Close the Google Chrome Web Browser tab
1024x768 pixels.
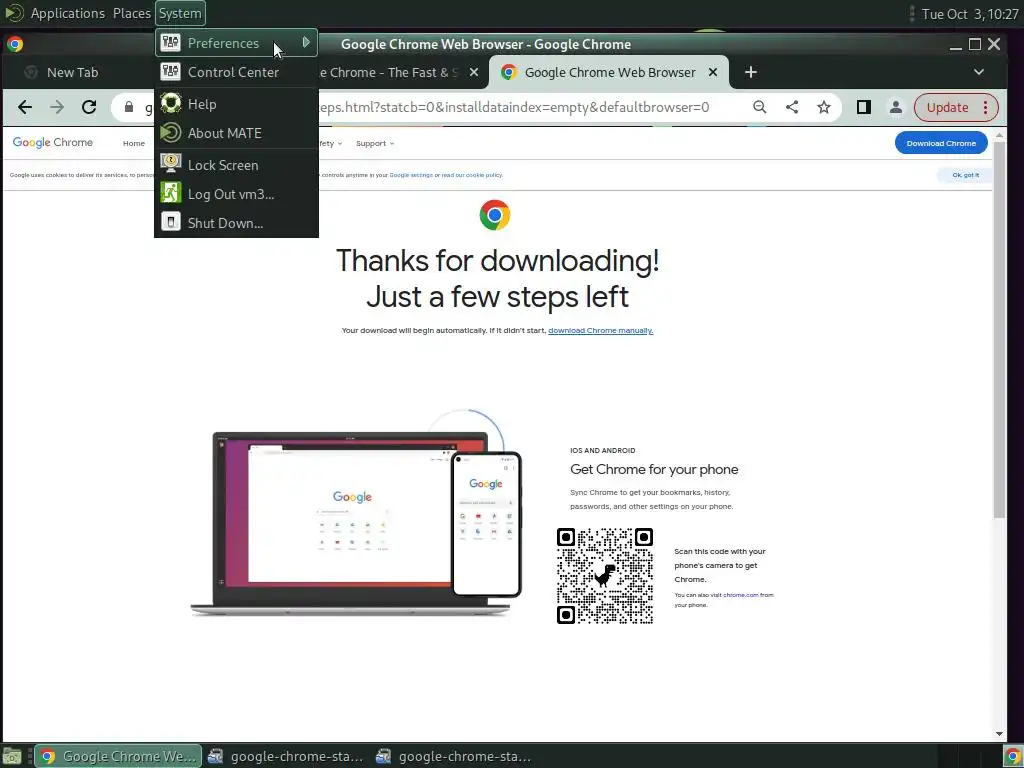click(x=713, y=72)
